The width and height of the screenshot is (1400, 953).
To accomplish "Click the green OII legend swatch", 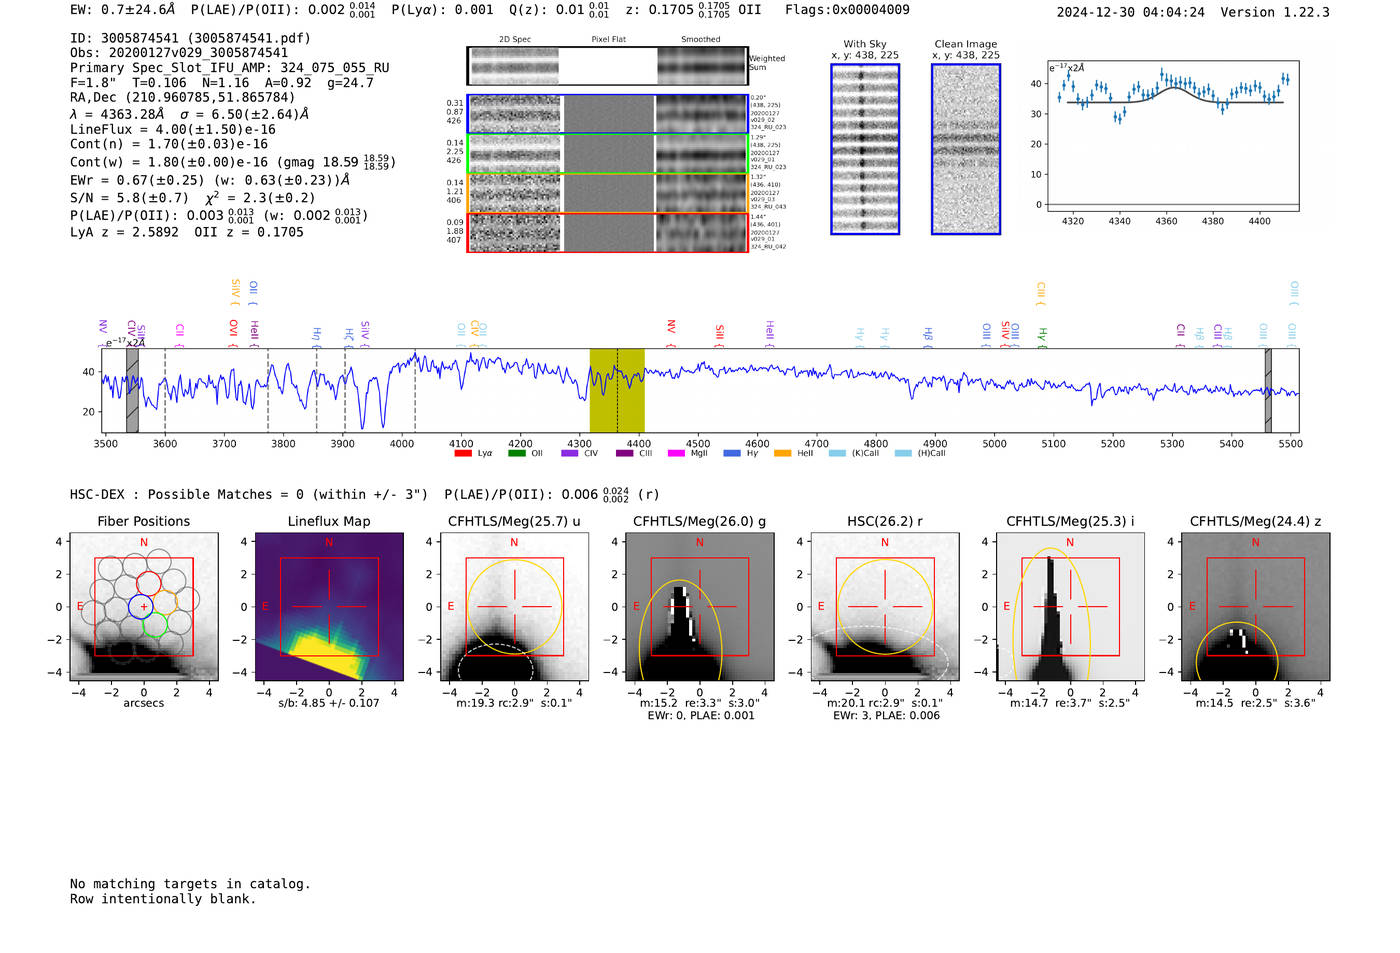I will pos(516,453).
